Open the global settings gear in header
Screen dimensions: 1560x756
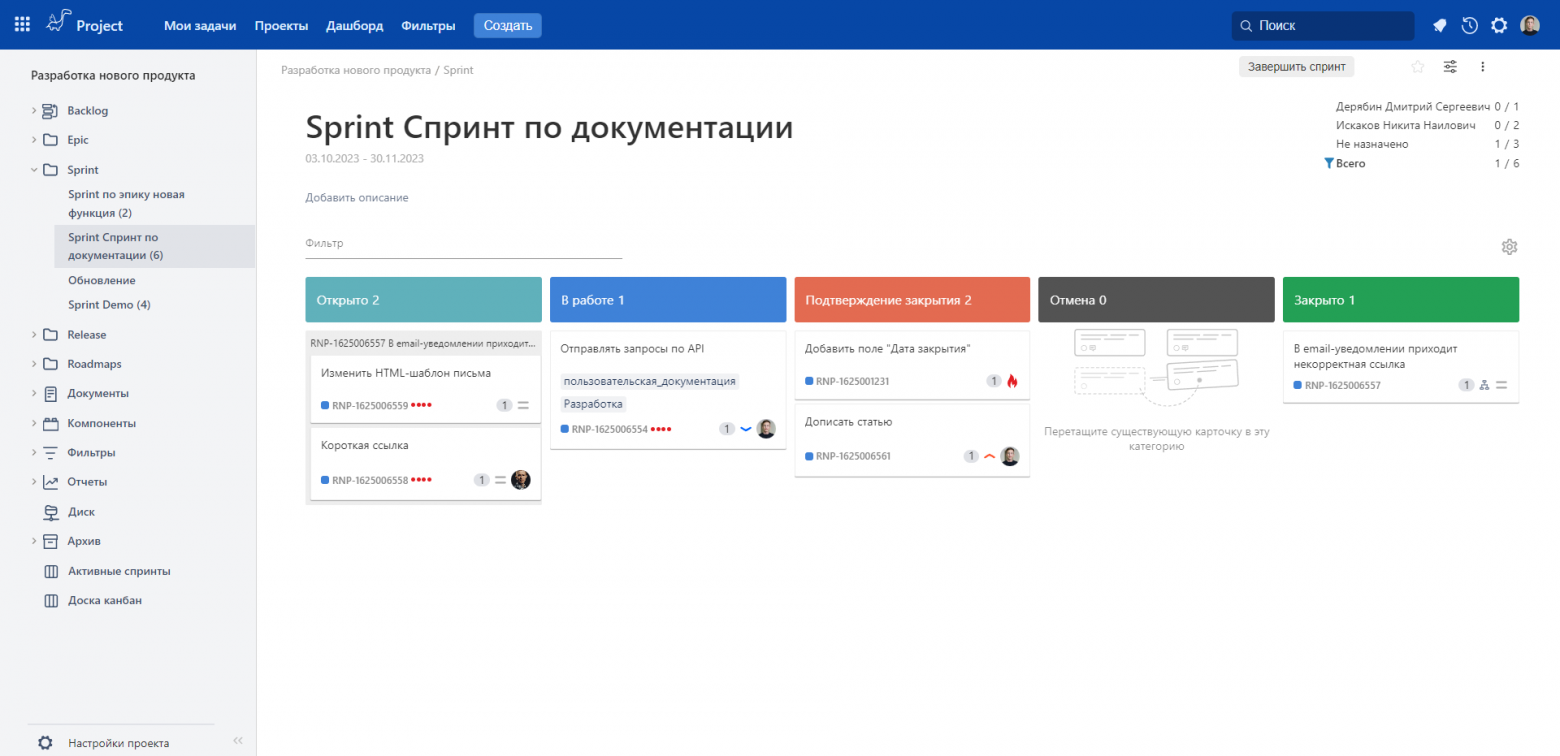pos(1499,26)
